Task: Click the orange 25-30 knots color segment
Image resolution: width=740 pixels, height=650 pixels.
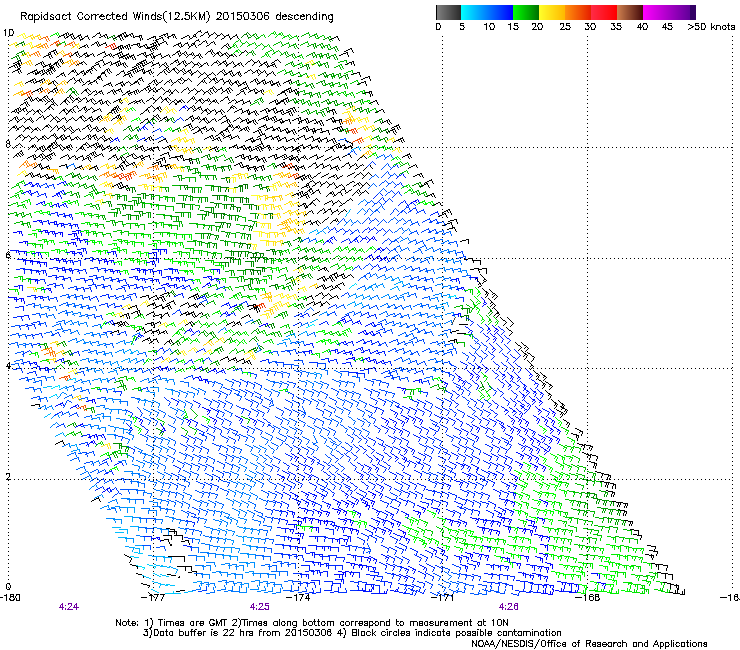Action: point(578,12)
